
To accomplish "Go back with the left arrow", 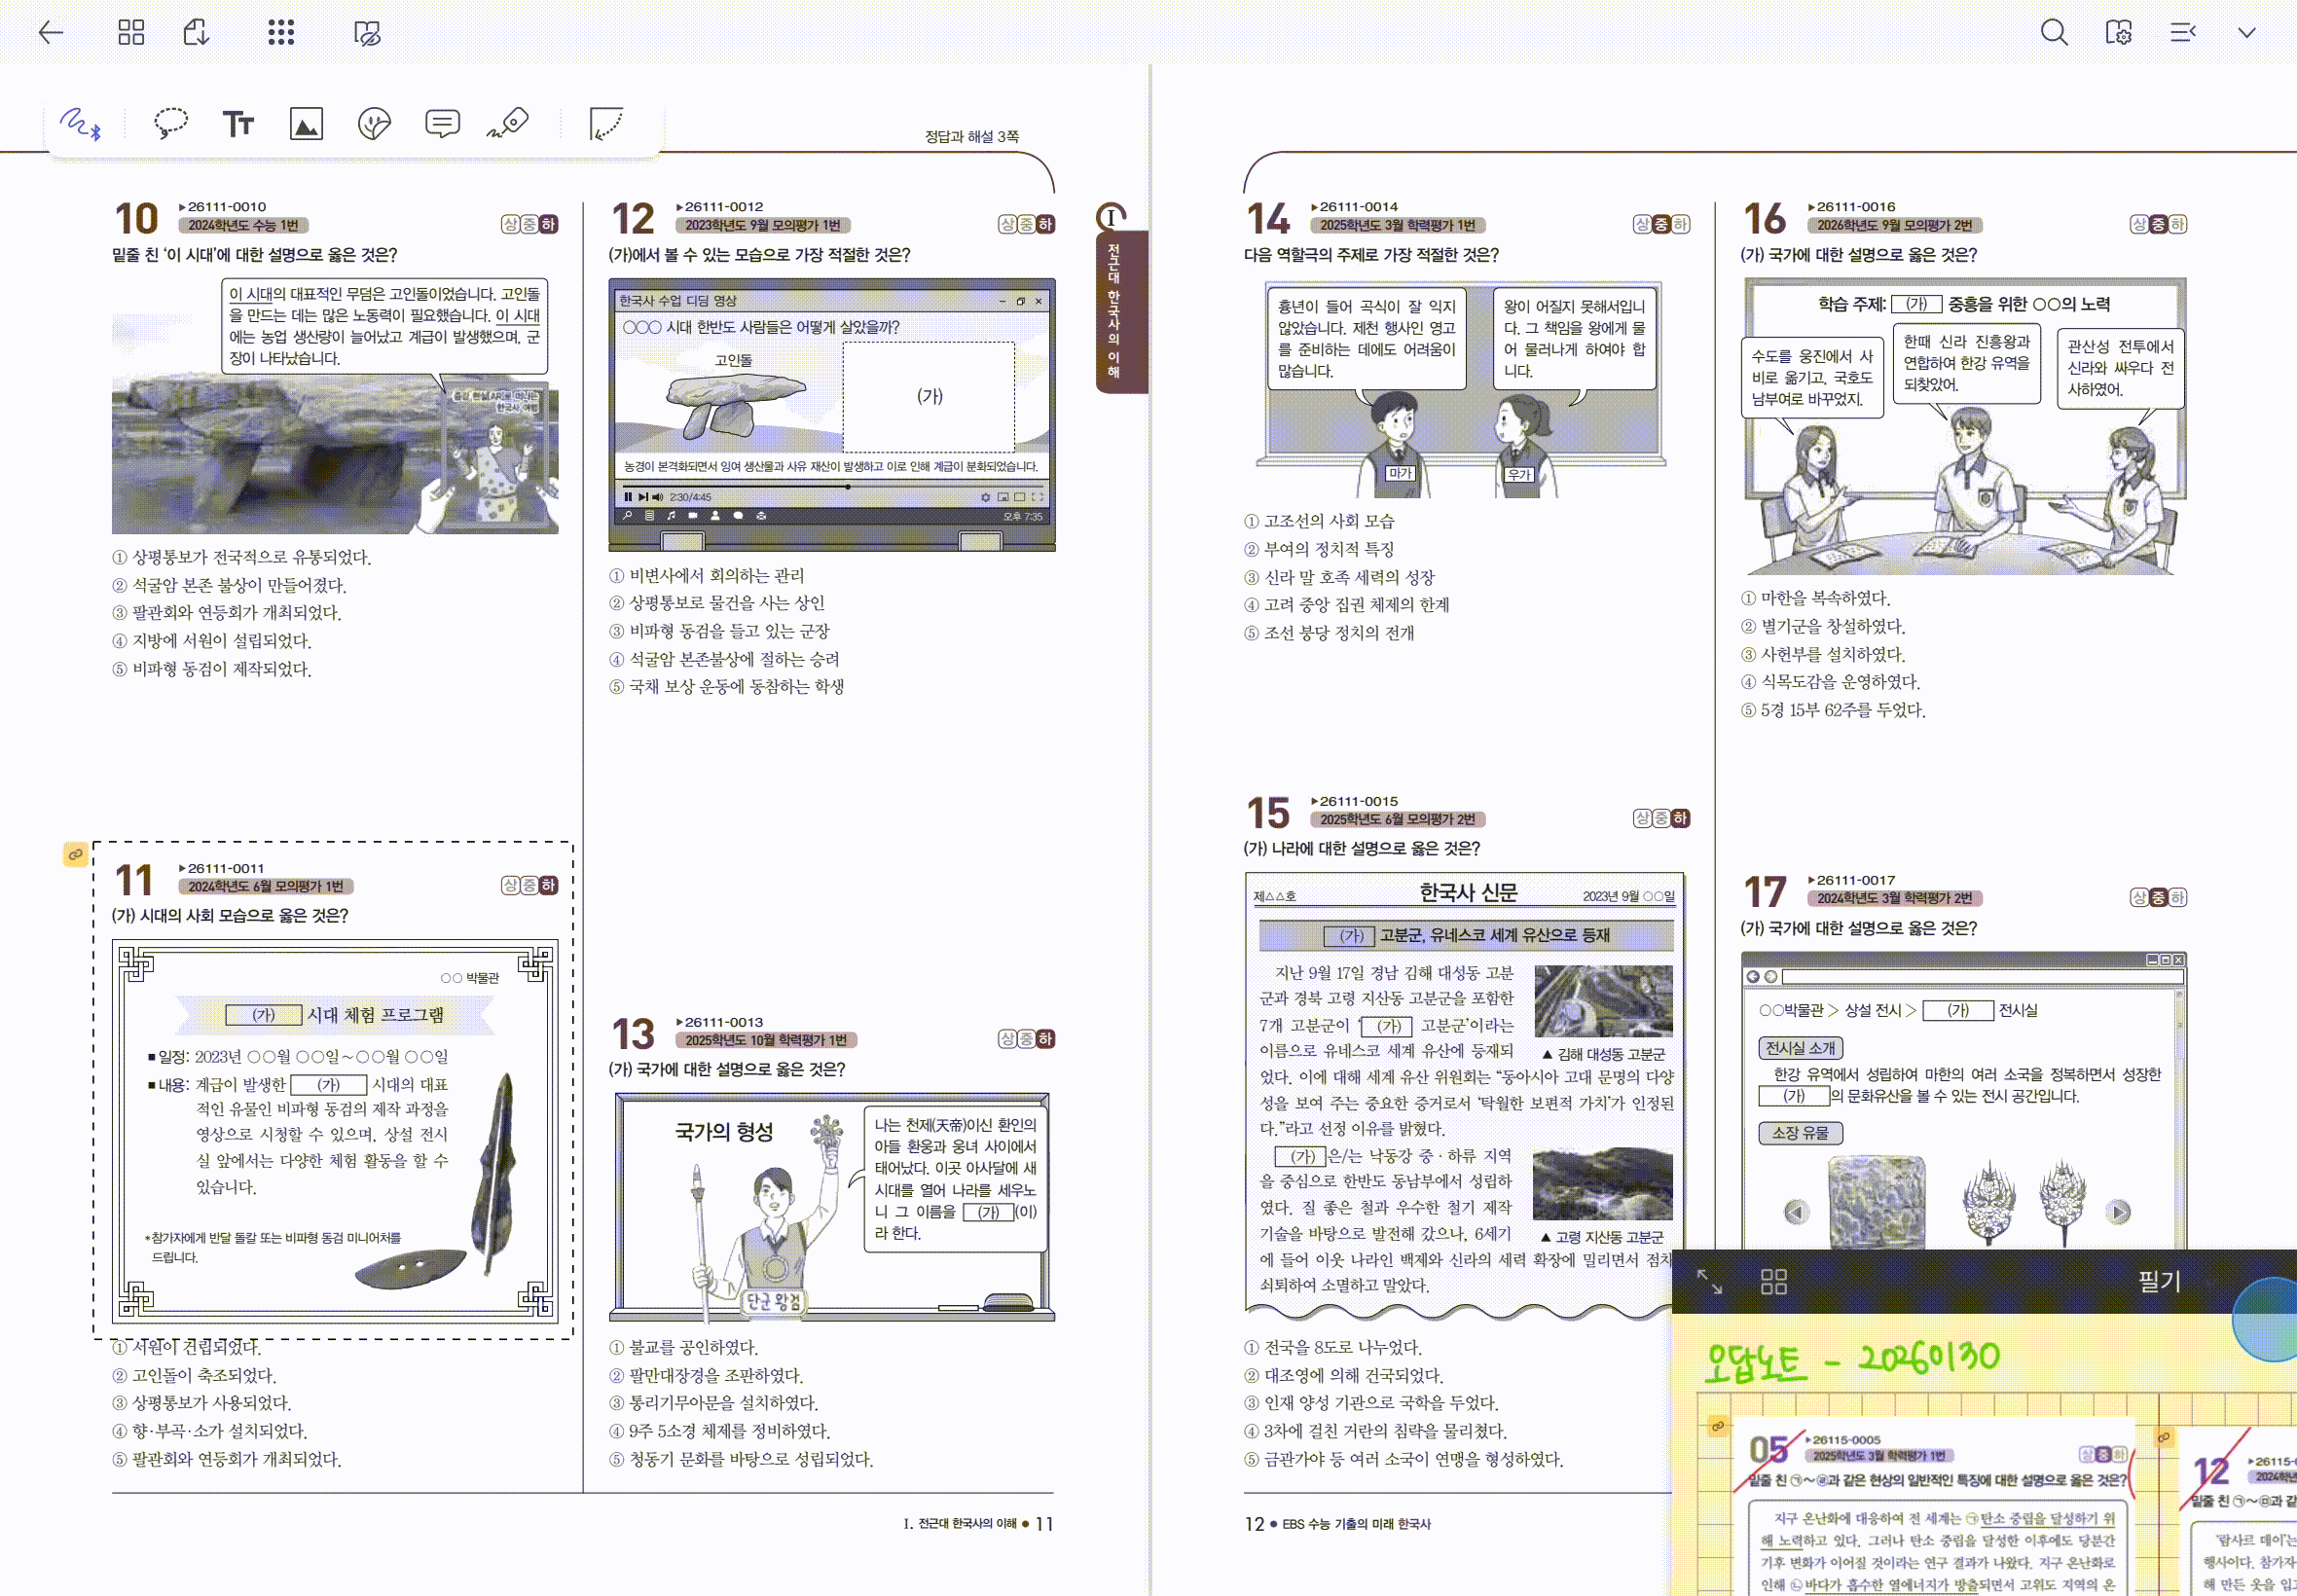I will 50,33.
